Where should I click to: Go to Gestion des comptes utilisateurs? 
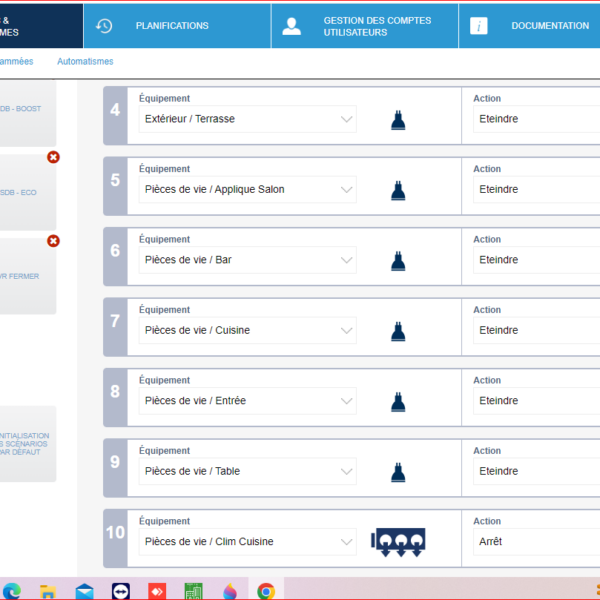pos(363,26)
